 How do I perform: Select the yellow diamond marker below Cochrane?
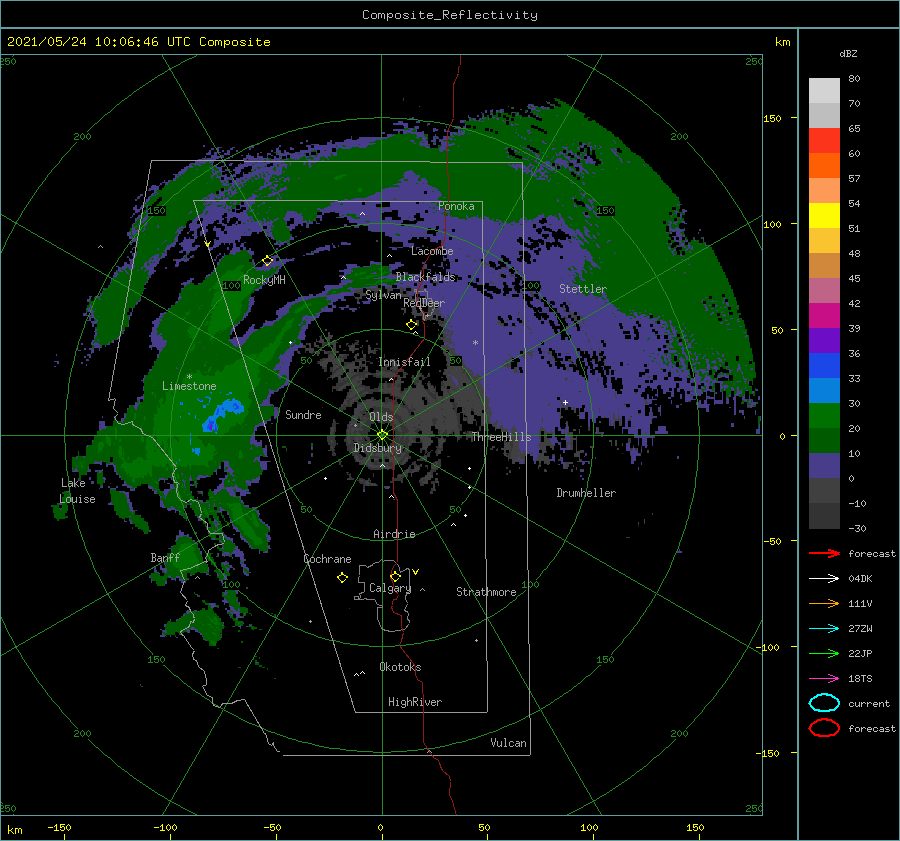pos(342,578)
